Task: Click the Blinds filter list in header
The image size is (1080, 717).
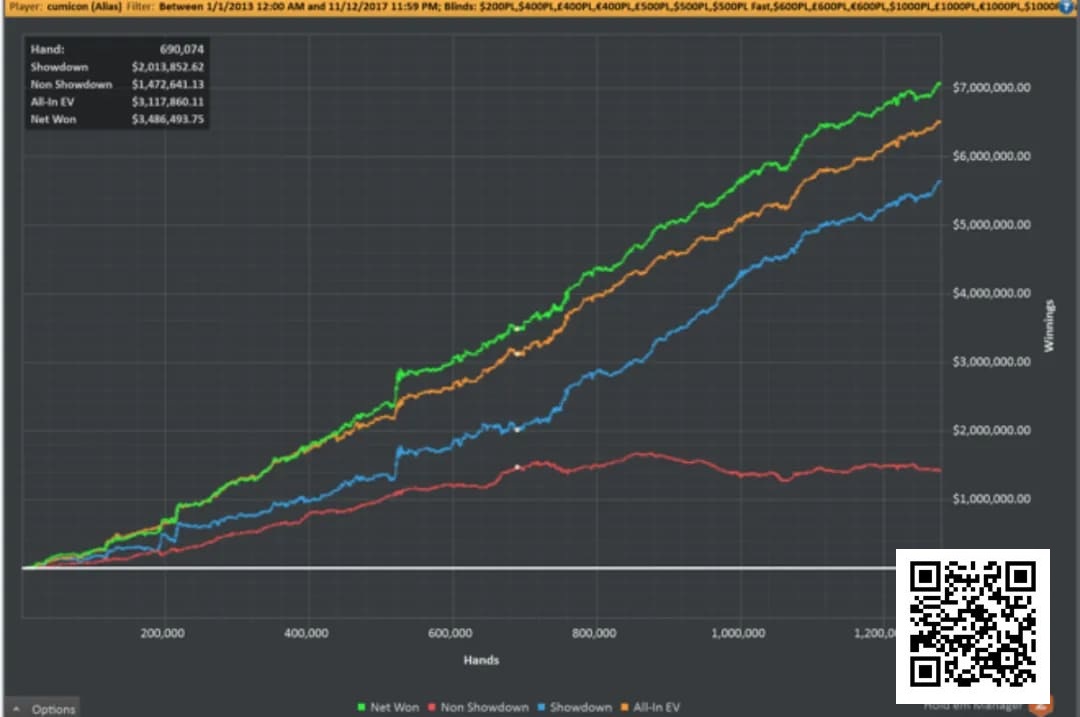Action: coord(751,6)
